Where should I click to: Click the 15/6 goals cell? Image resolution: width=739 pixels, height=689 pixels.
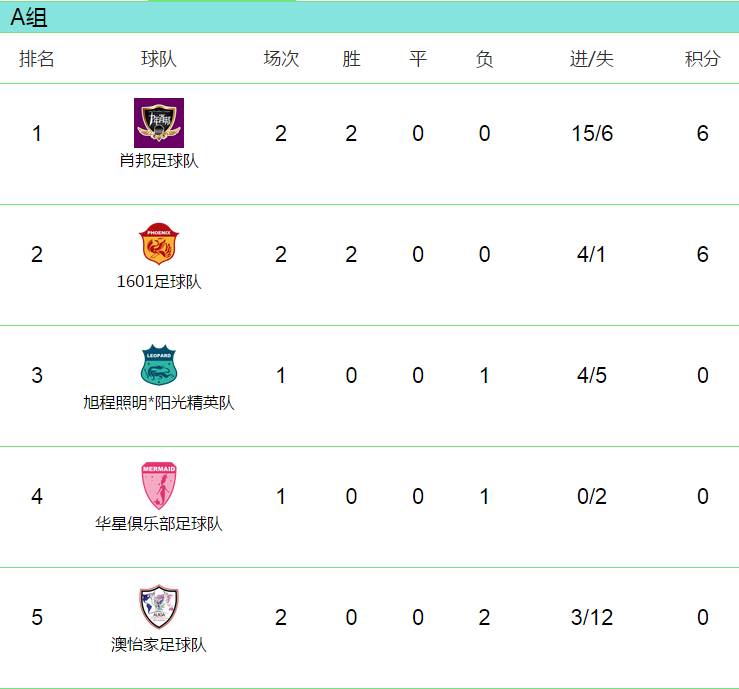tap(592, 134)
